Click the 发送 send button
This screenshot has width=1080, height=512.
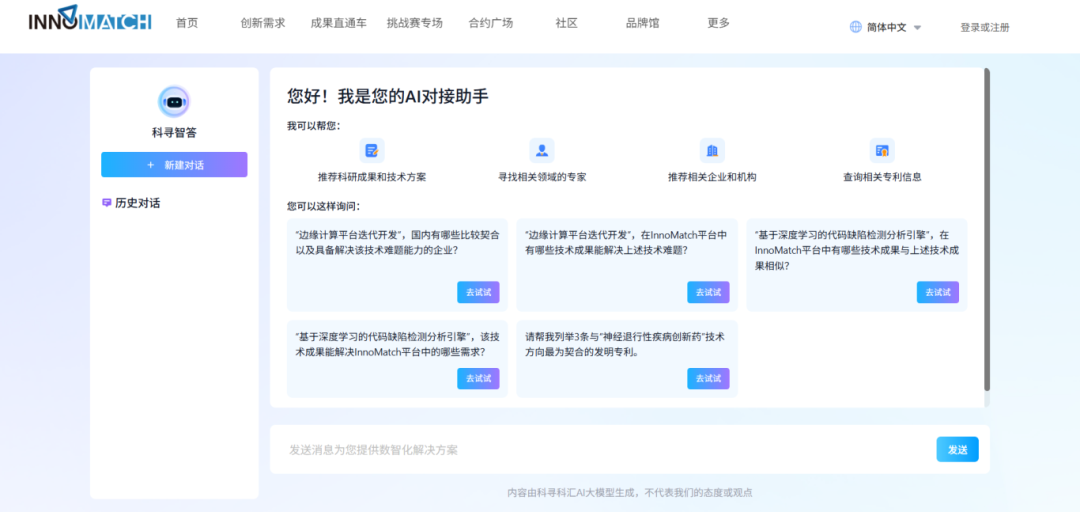click(957, 450)
